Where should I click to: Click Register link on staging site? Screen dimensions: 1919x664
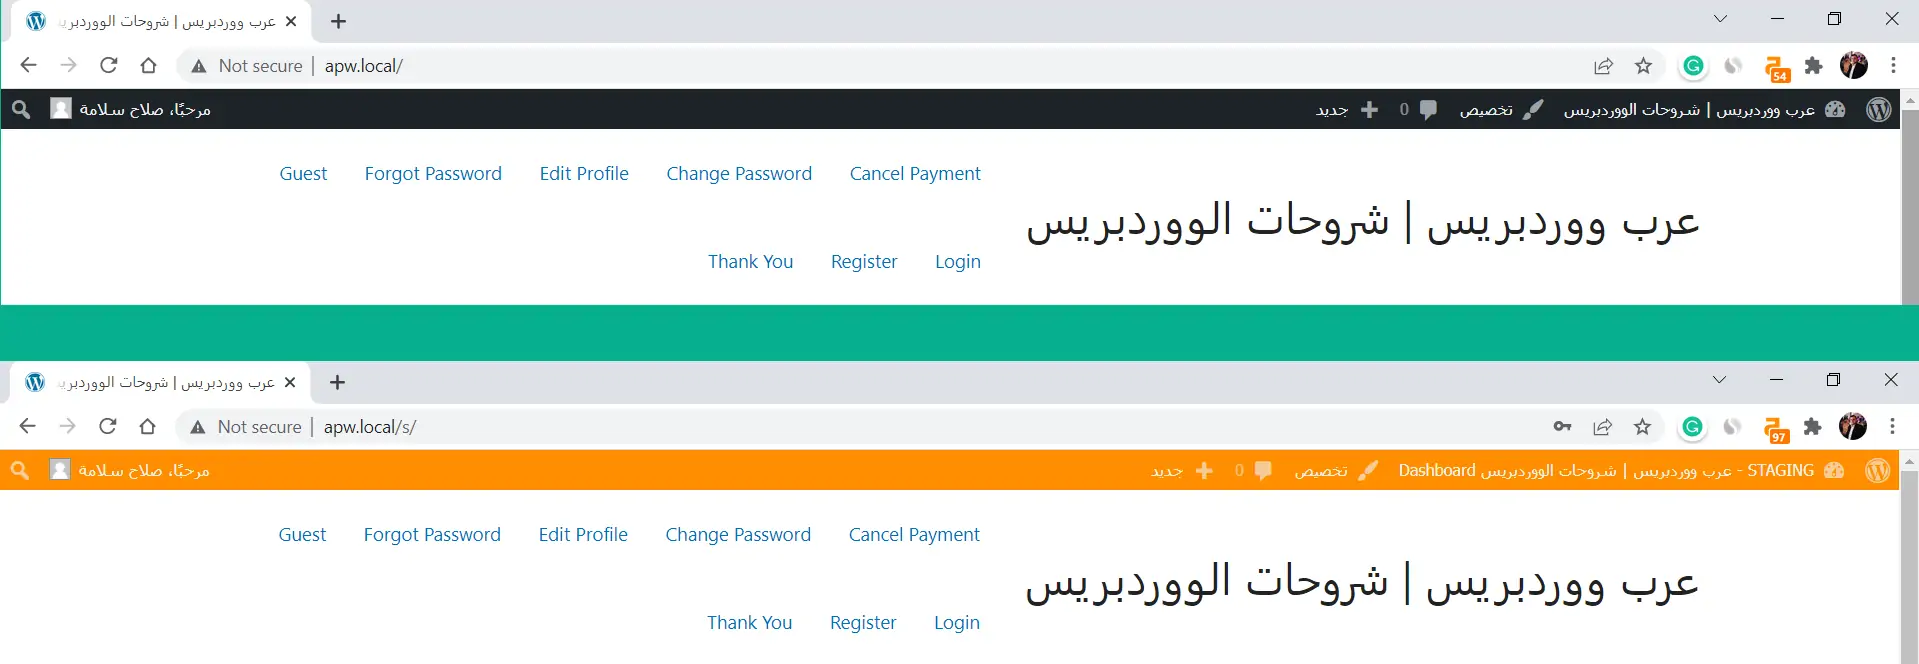click(862, 623)
